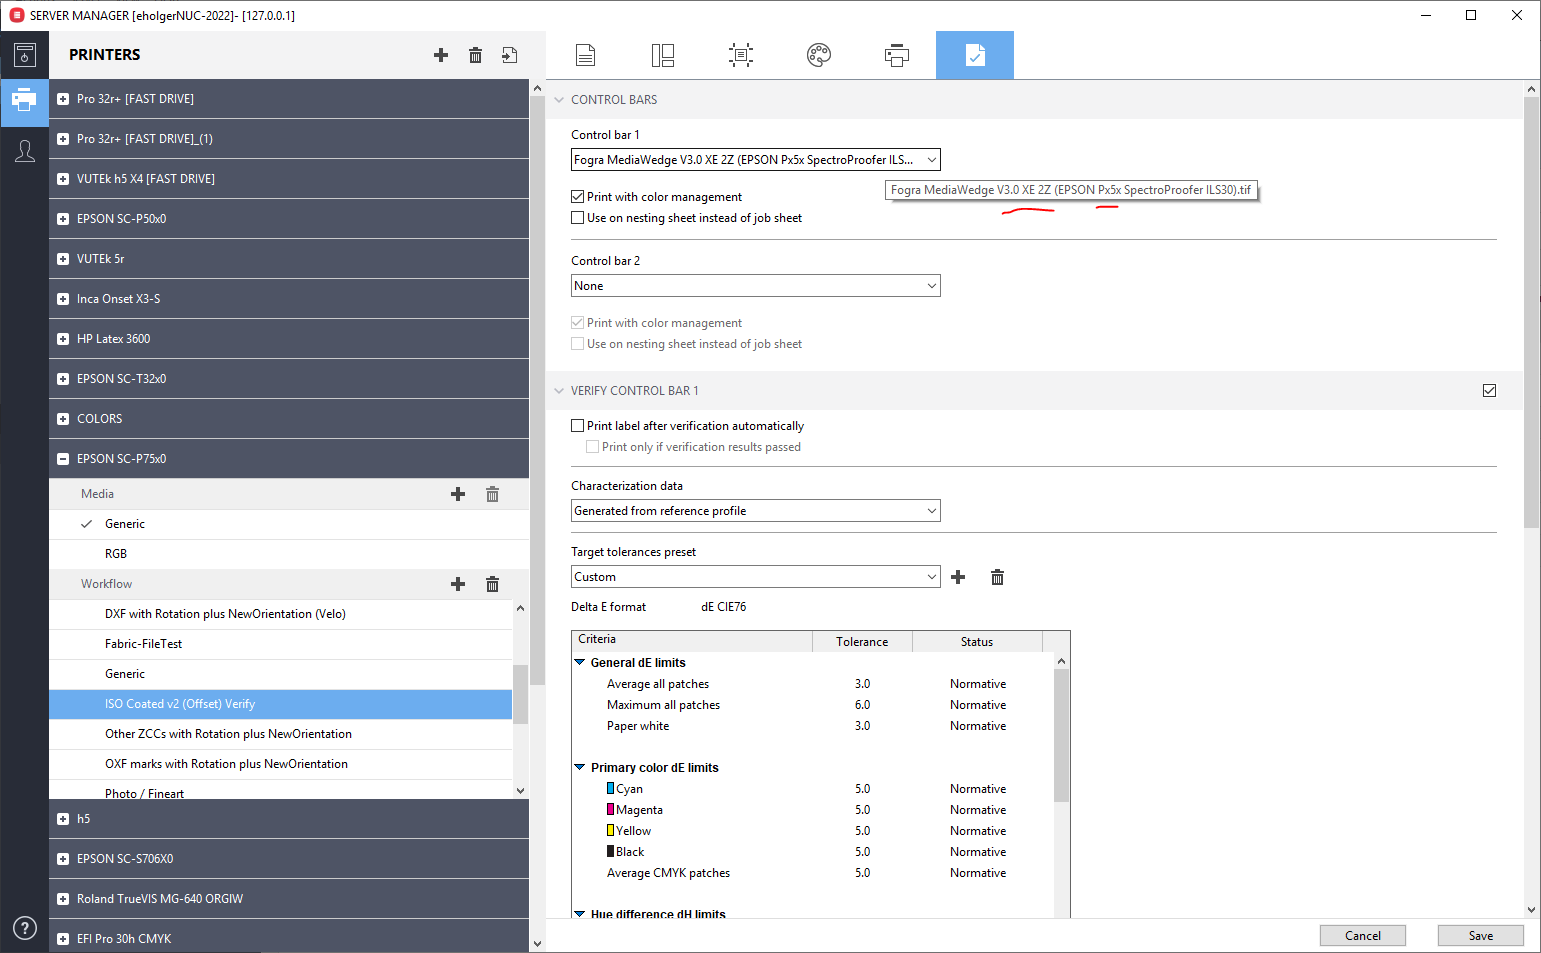The image size is (1541, 953).
Task: Add a new workflow with plus icon
Action: 458,584
